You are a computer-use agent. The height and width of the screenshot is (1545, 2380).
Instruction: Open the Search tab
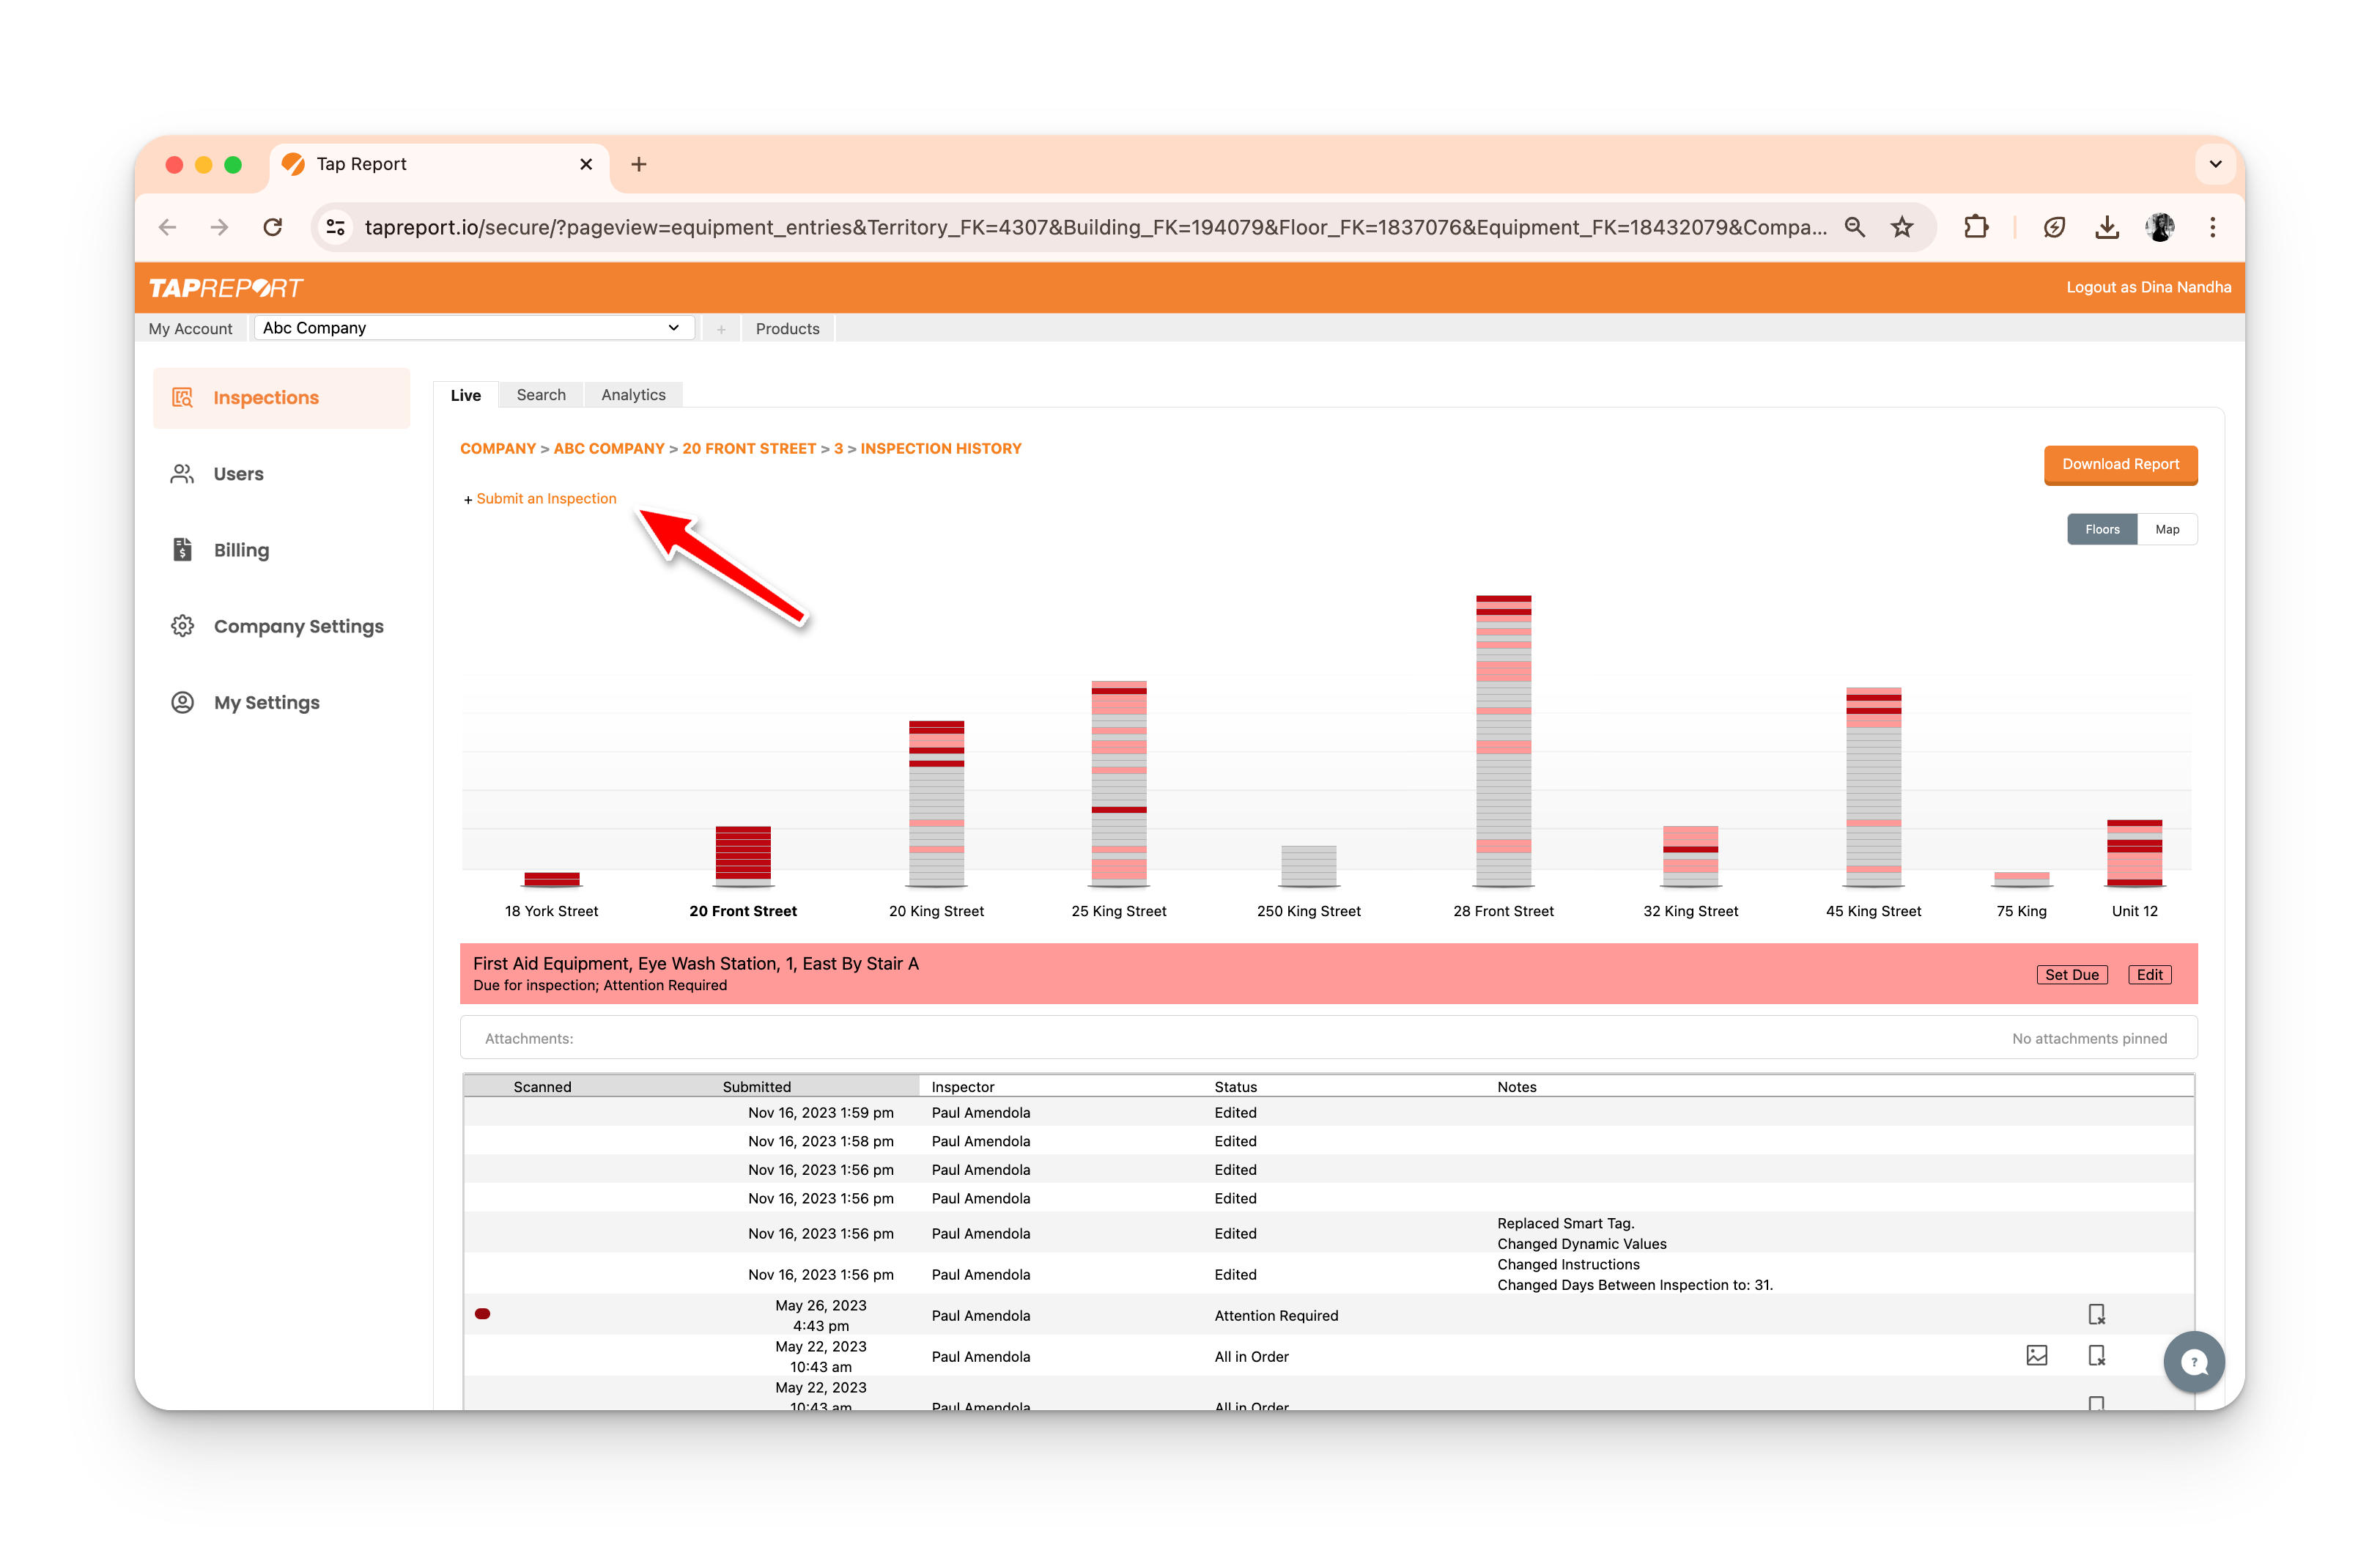click(541, 395)
